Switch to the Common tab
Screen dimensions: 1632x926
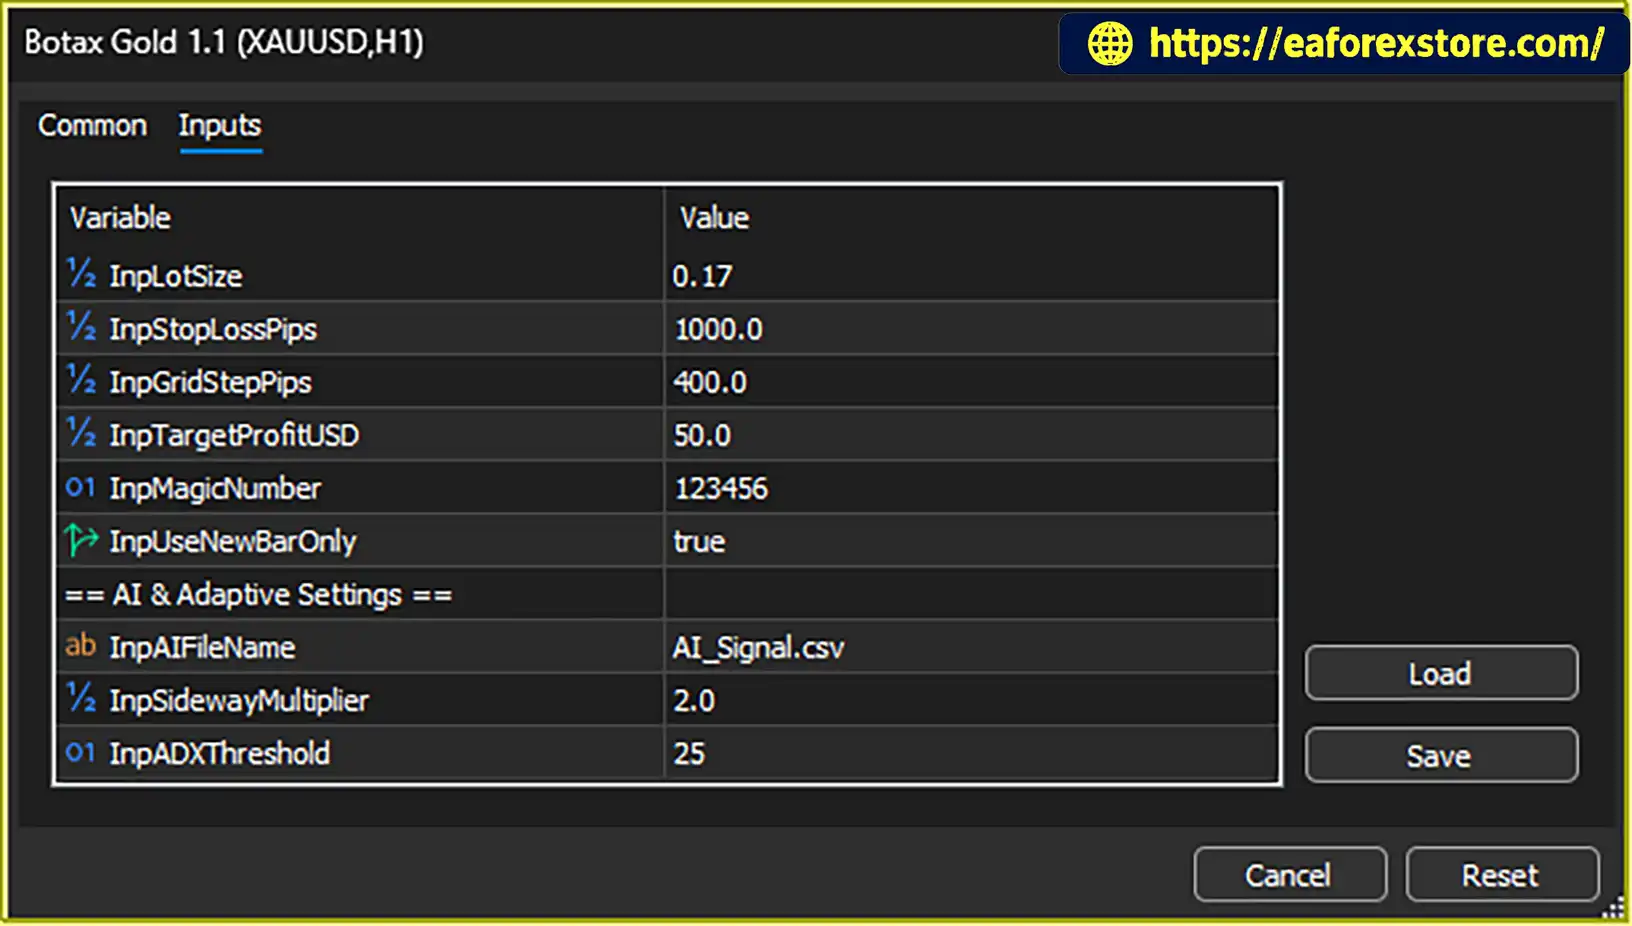92,125
